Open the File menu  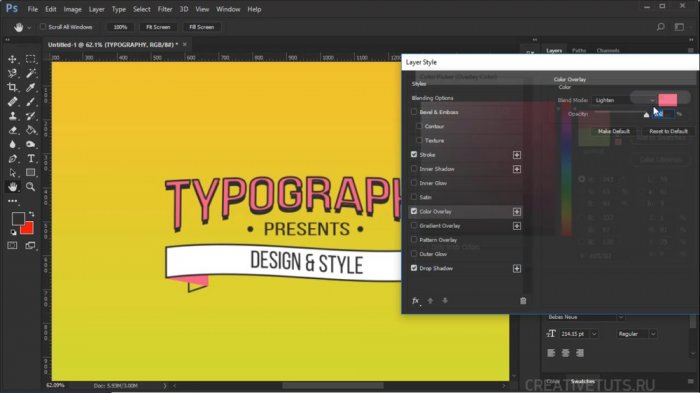coord(33,9)
